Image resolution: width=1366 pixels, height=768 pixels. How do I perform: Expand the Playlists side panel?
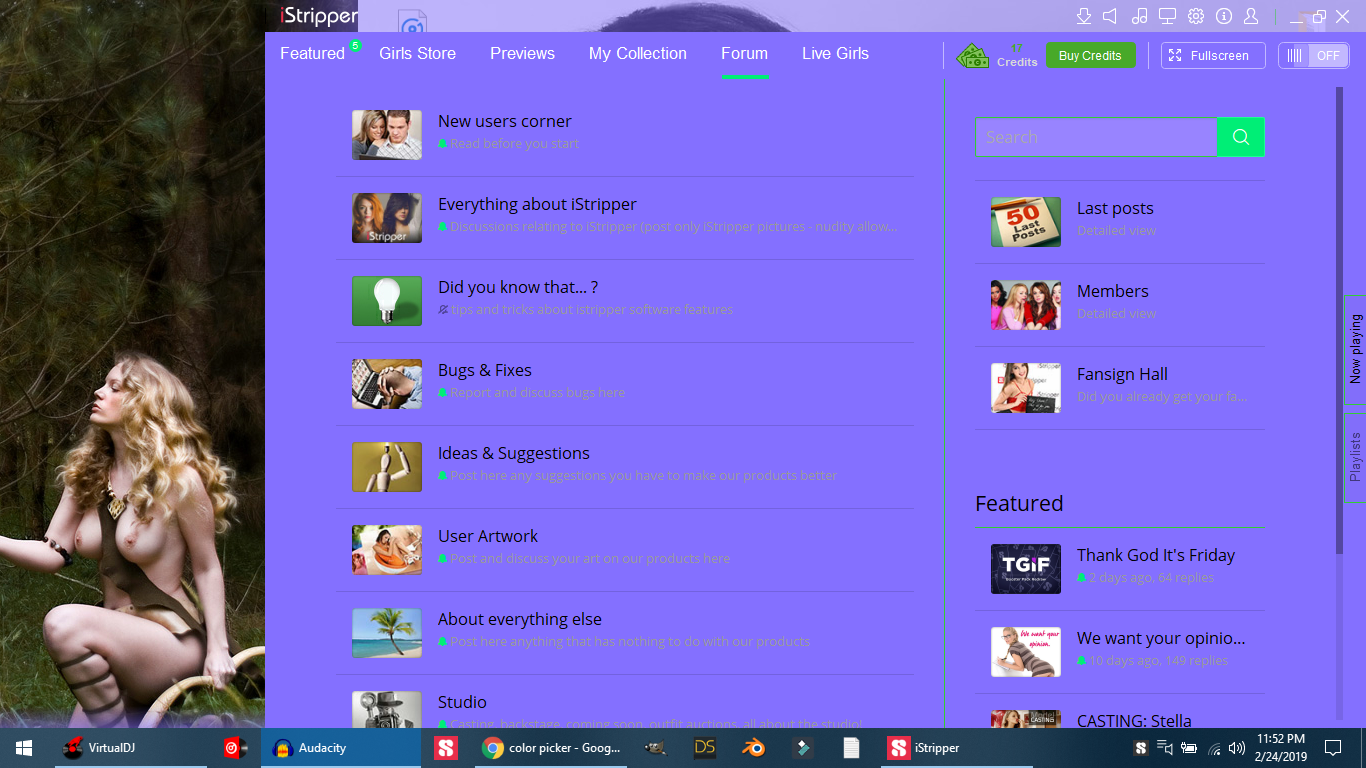pos(1355,457)
